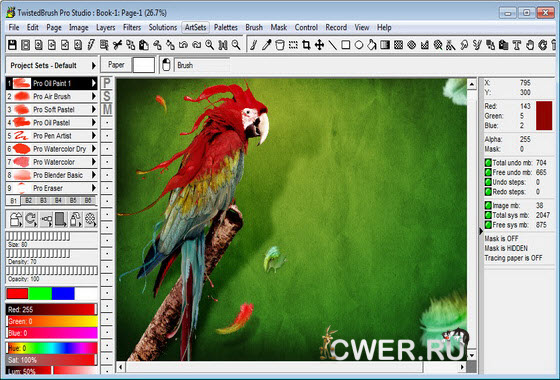Viewport: 560px width, 380px height.
Task: Toggle the S side panel button
Action: (x=107, y=96)
